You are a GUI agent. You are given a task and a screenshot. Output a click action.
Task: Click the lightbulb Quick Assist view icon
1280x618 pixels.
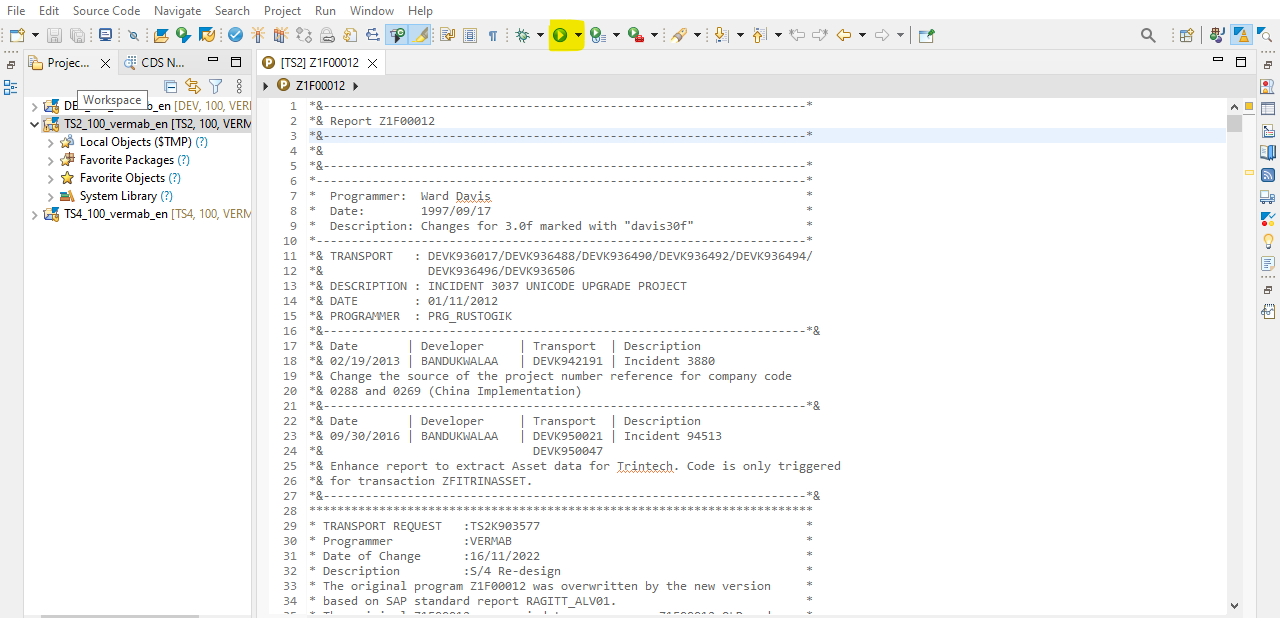[1268, 241]
